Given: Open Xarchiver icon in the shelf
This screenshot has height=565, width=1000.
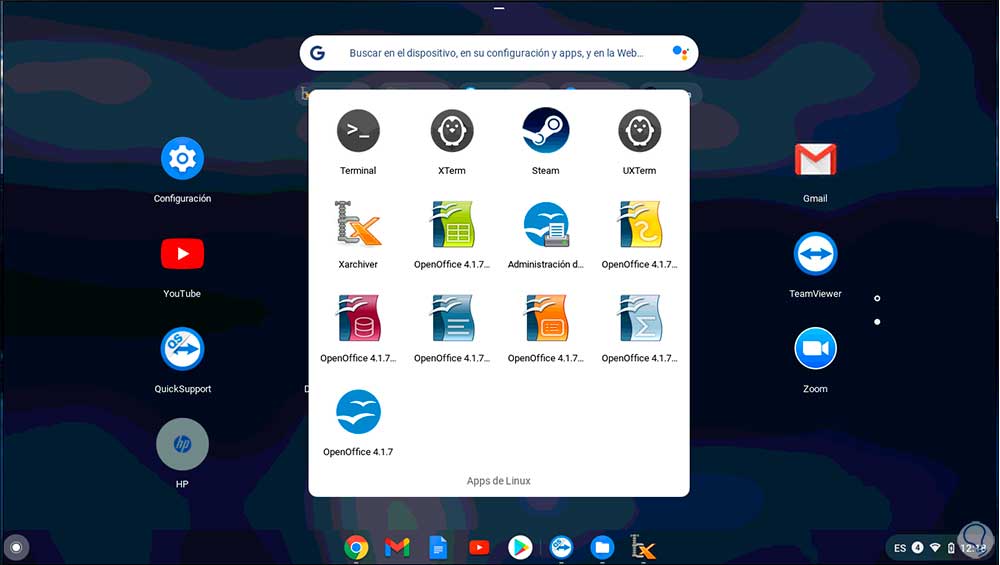Looking at the screenshot, I should click(643, 547).
